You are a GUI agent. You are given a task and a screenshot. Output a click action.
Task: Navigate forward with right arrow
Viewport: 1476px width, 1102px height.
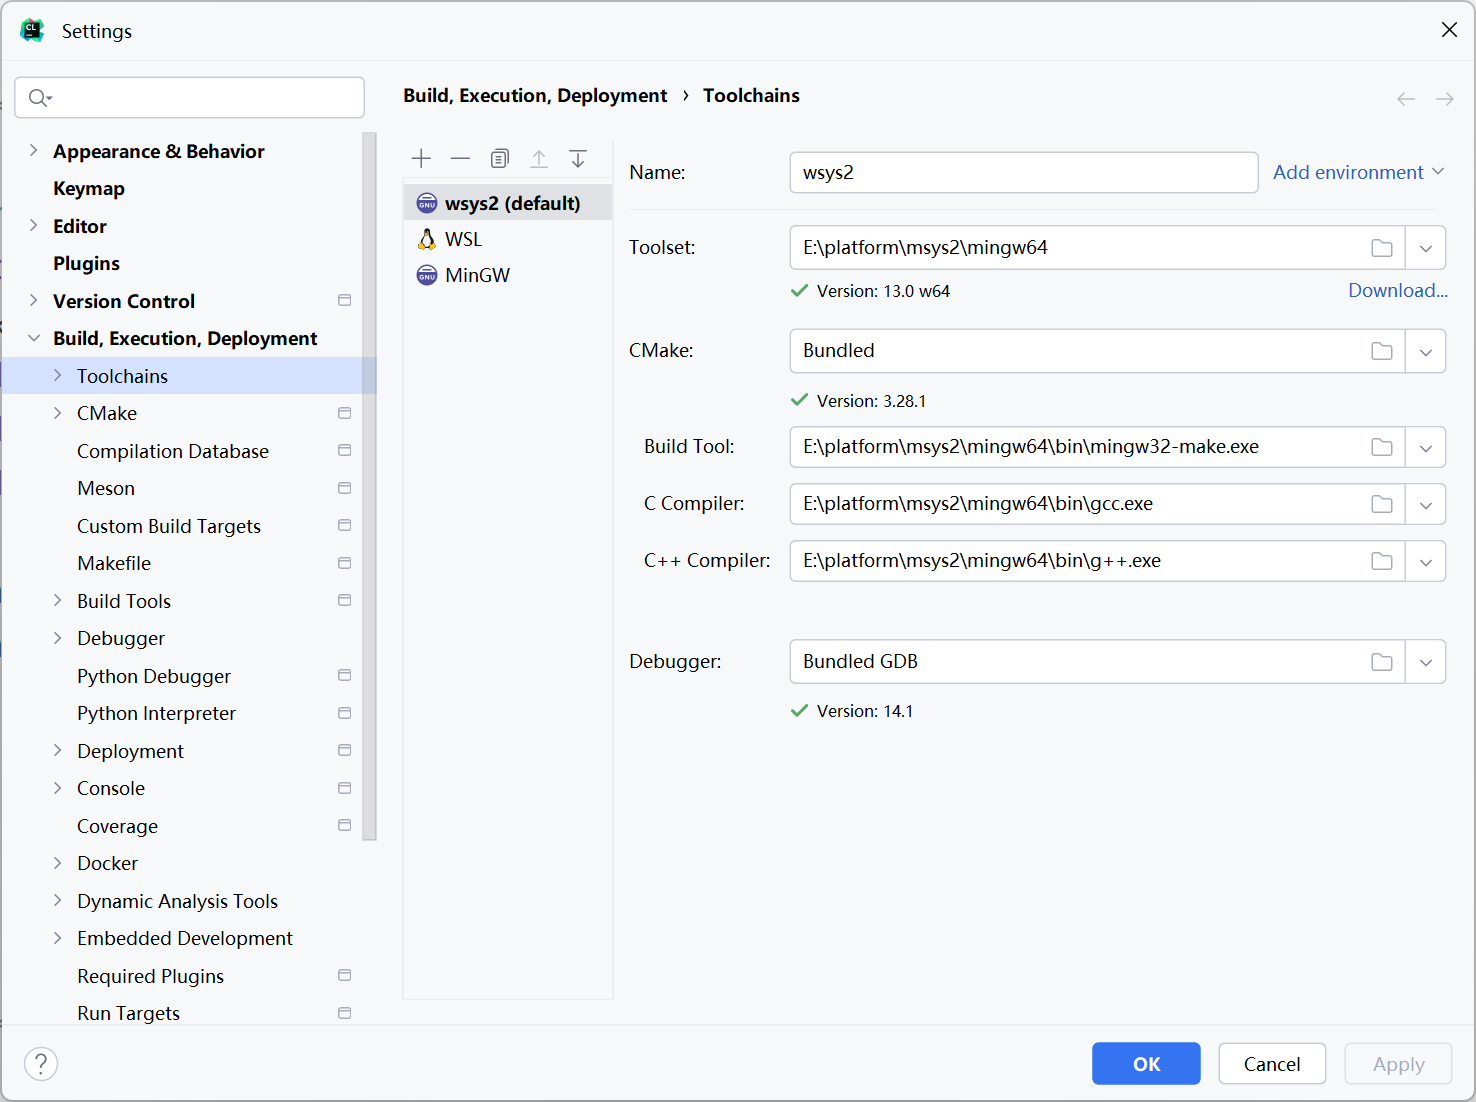pyautogui.click(x=1445, y=98)
